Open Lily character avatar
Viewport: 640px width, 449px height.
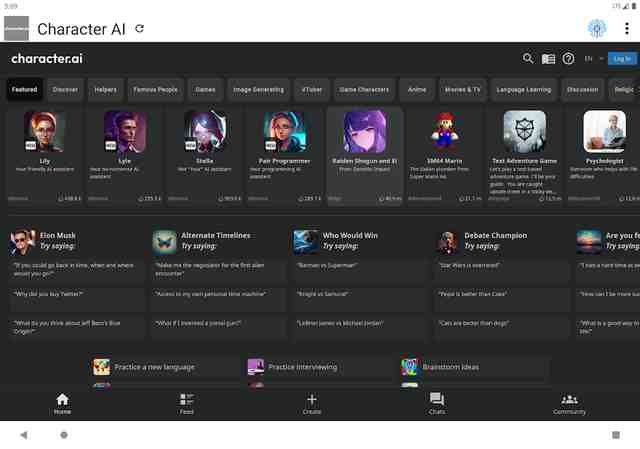[44, 131]
